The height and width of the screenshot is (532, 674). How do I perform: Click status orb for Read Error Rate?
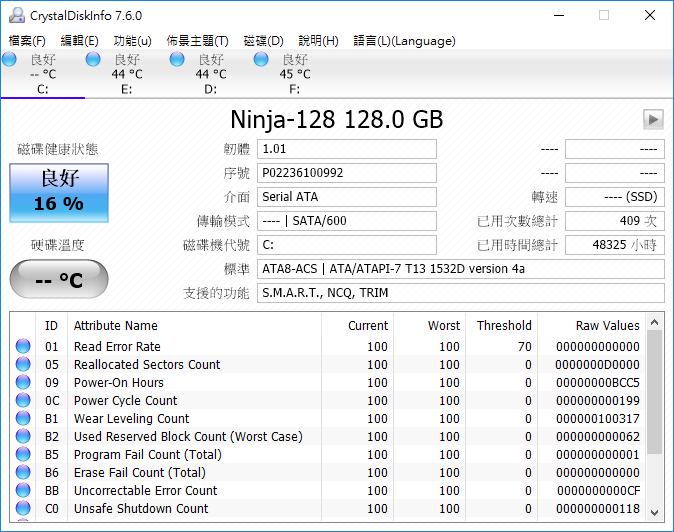tap(23, 346)
